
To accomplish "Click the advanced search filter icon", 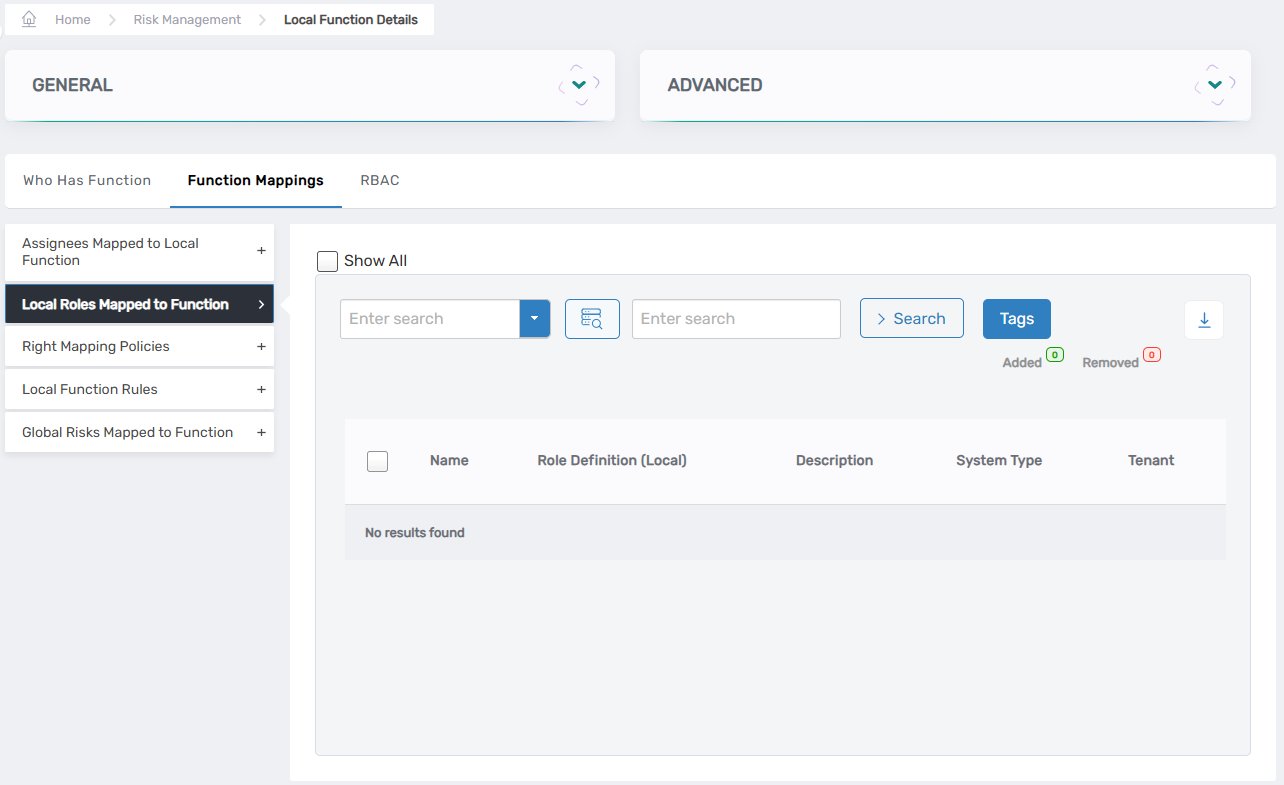I will click(592, 319).
